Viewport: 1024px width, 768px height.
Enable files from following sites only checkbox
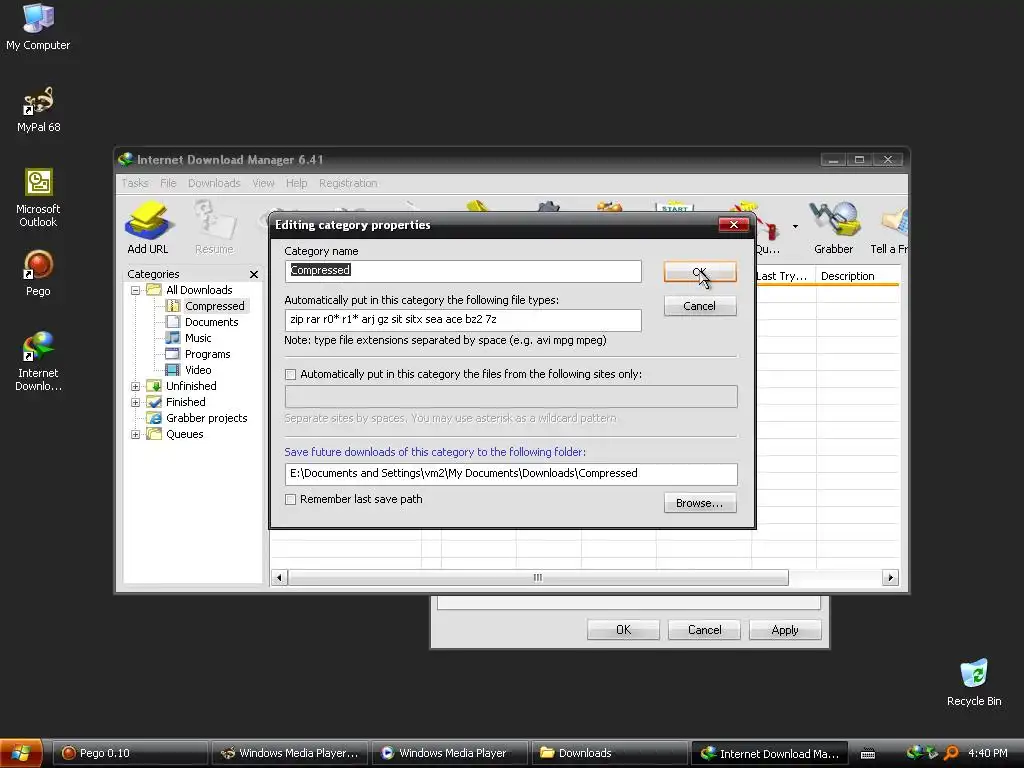point(291,374)
